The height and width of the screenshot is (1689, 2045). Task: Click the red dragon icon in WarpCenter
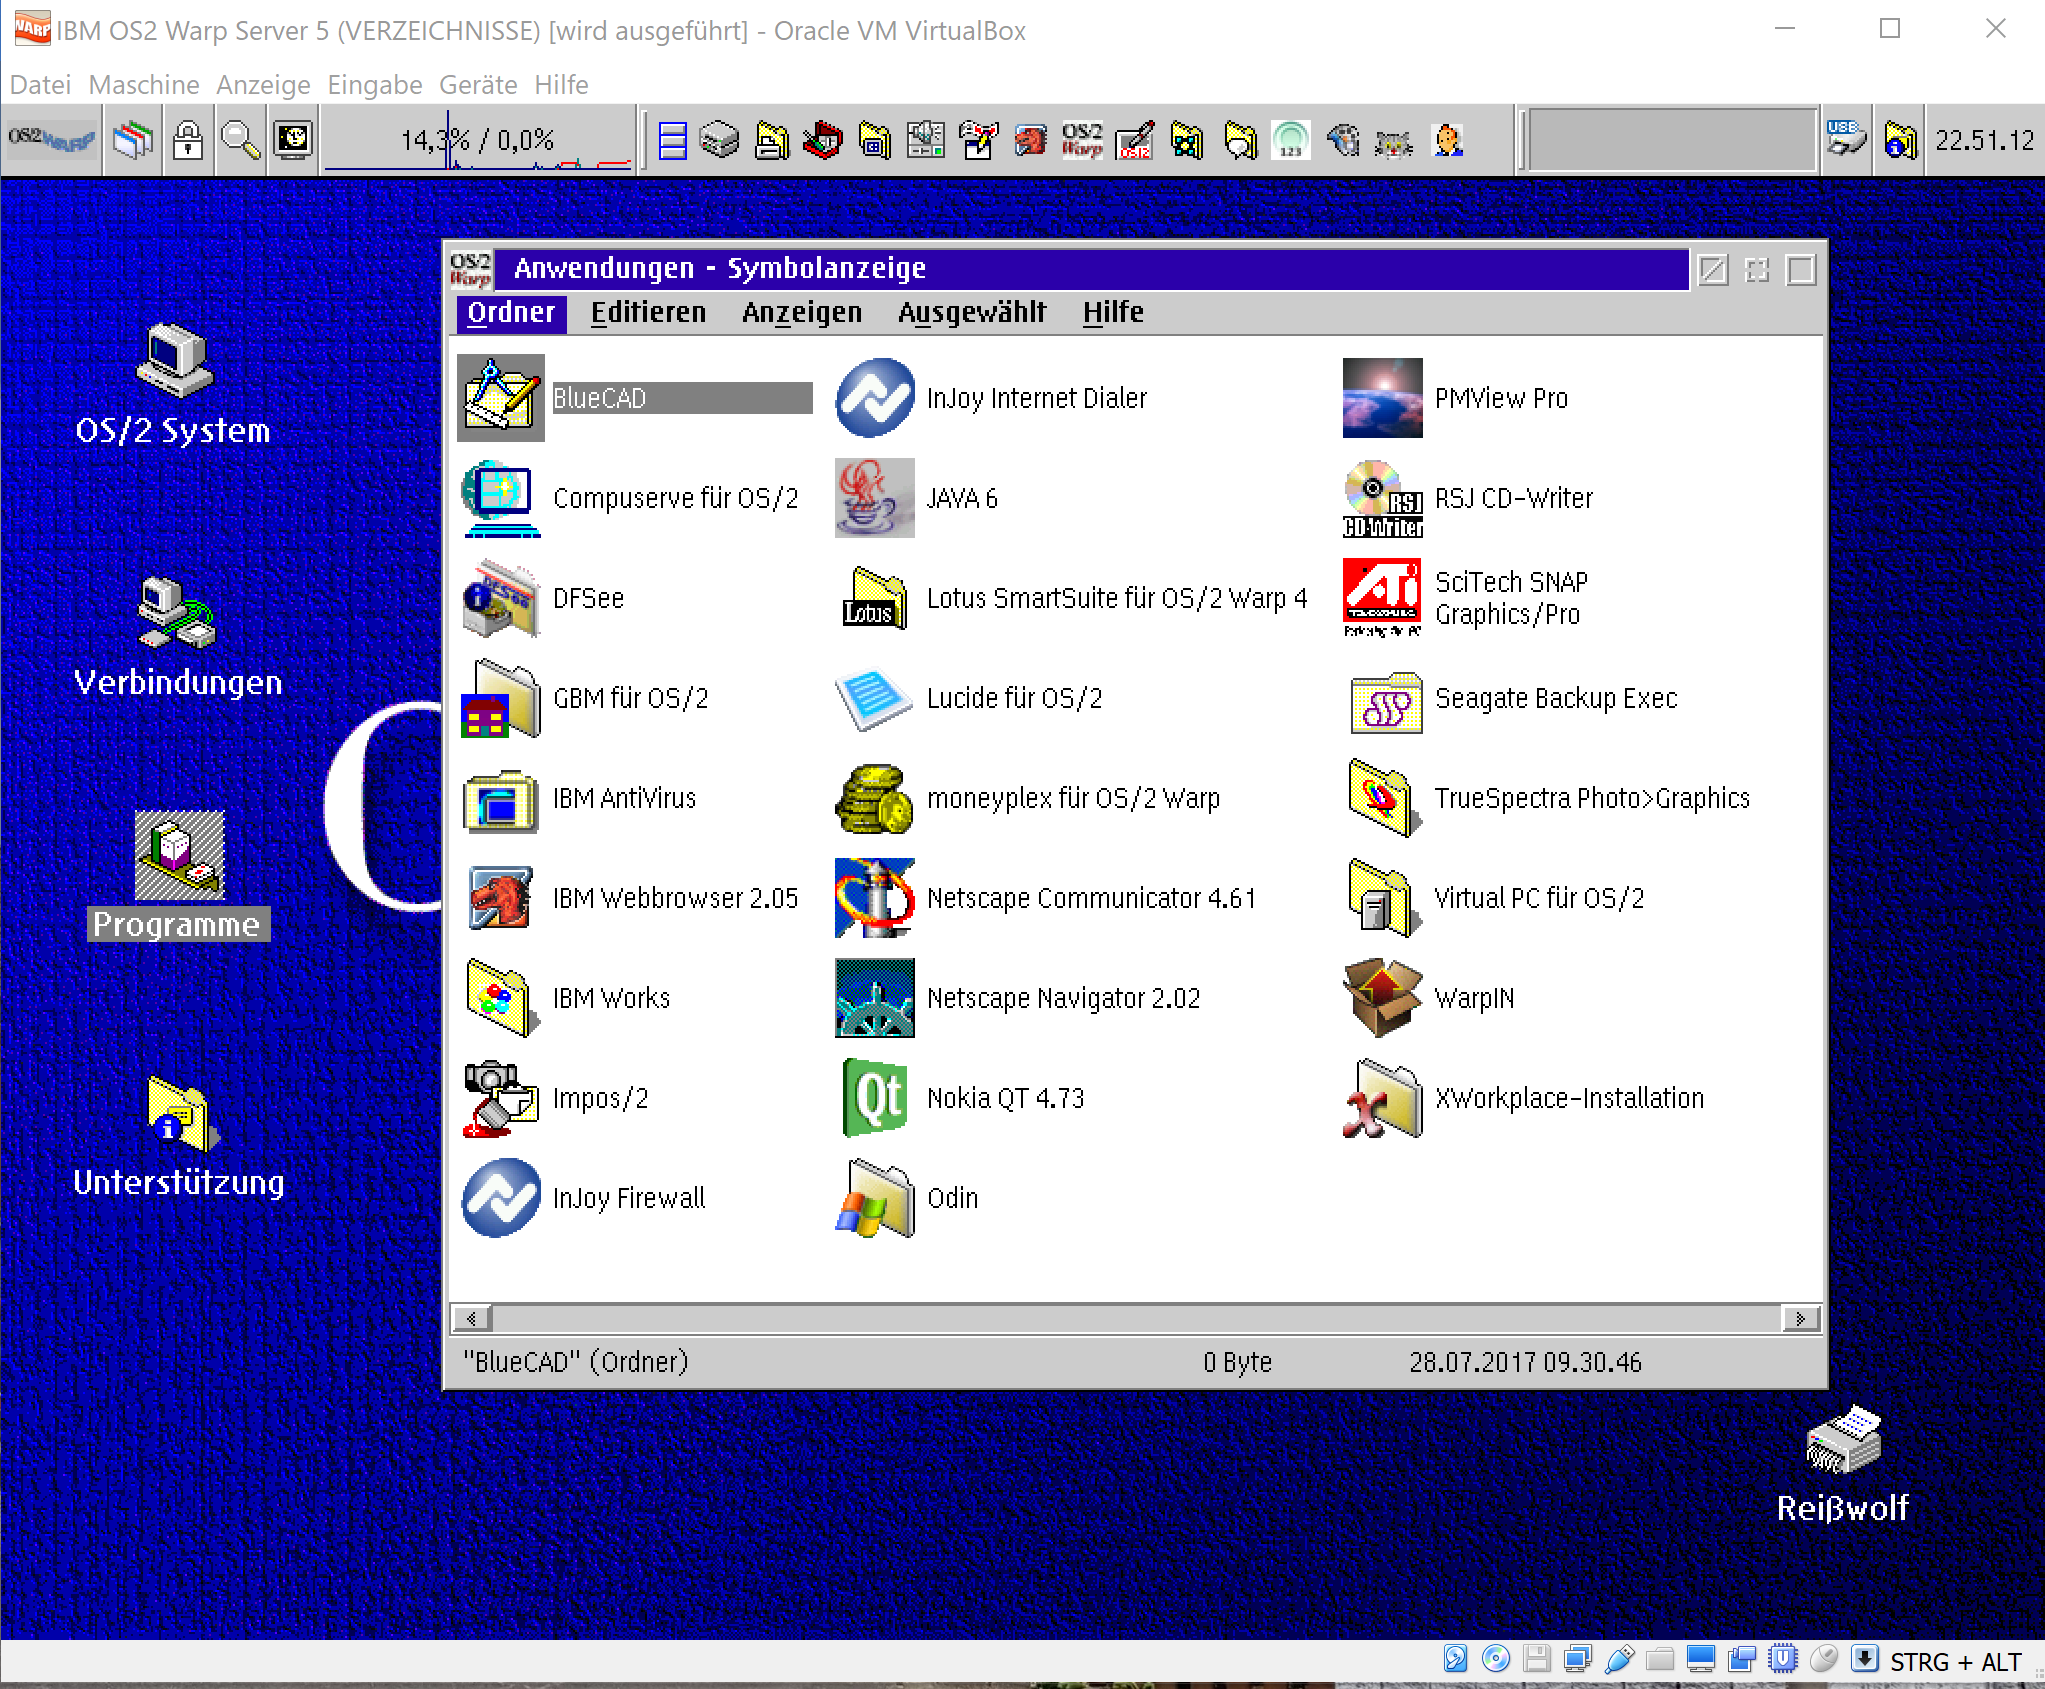pos(1030,141)
